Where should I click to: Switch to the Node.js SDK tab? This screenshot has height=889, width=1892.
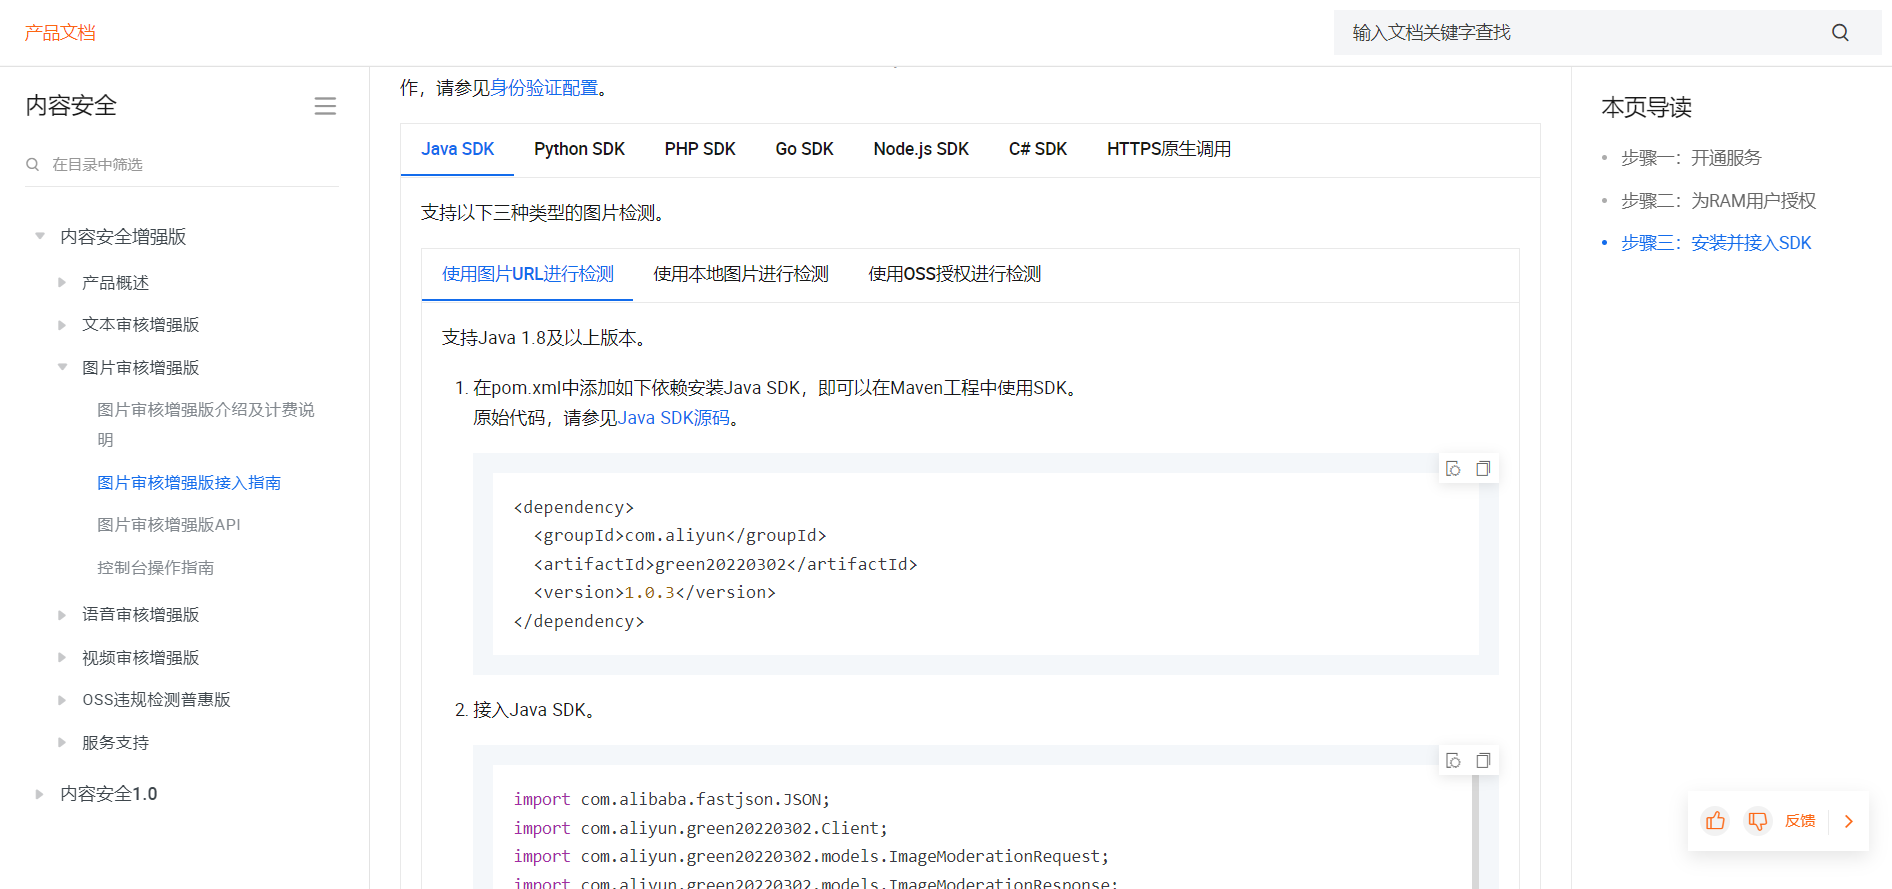pos(921,149)
